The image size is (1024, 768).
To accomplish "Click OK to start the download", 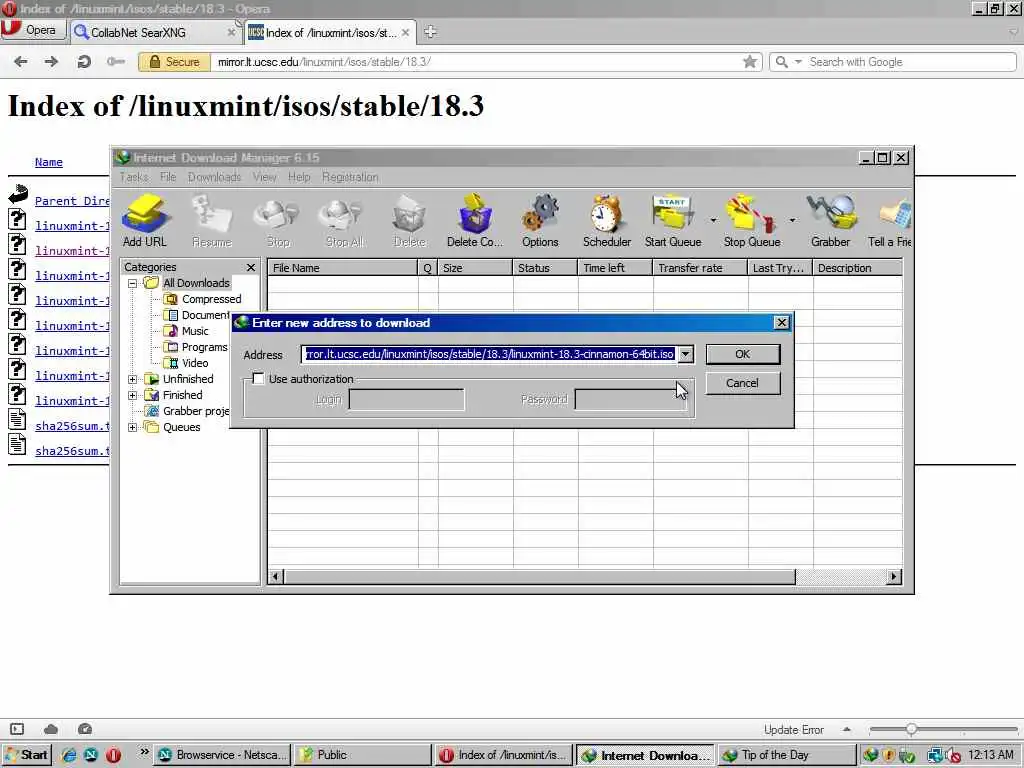I will pos(743,354).
